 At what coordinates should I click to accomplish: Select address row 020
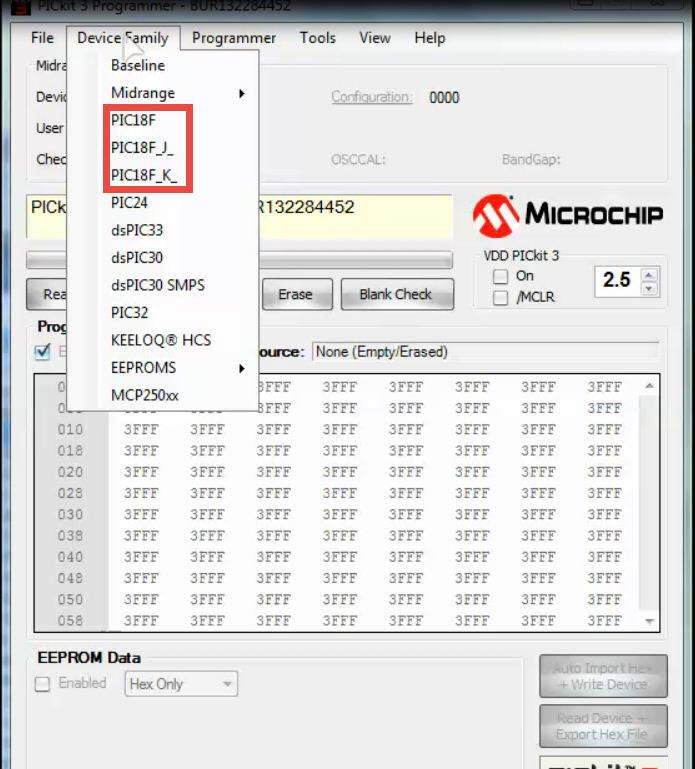(x=70, y=472)
